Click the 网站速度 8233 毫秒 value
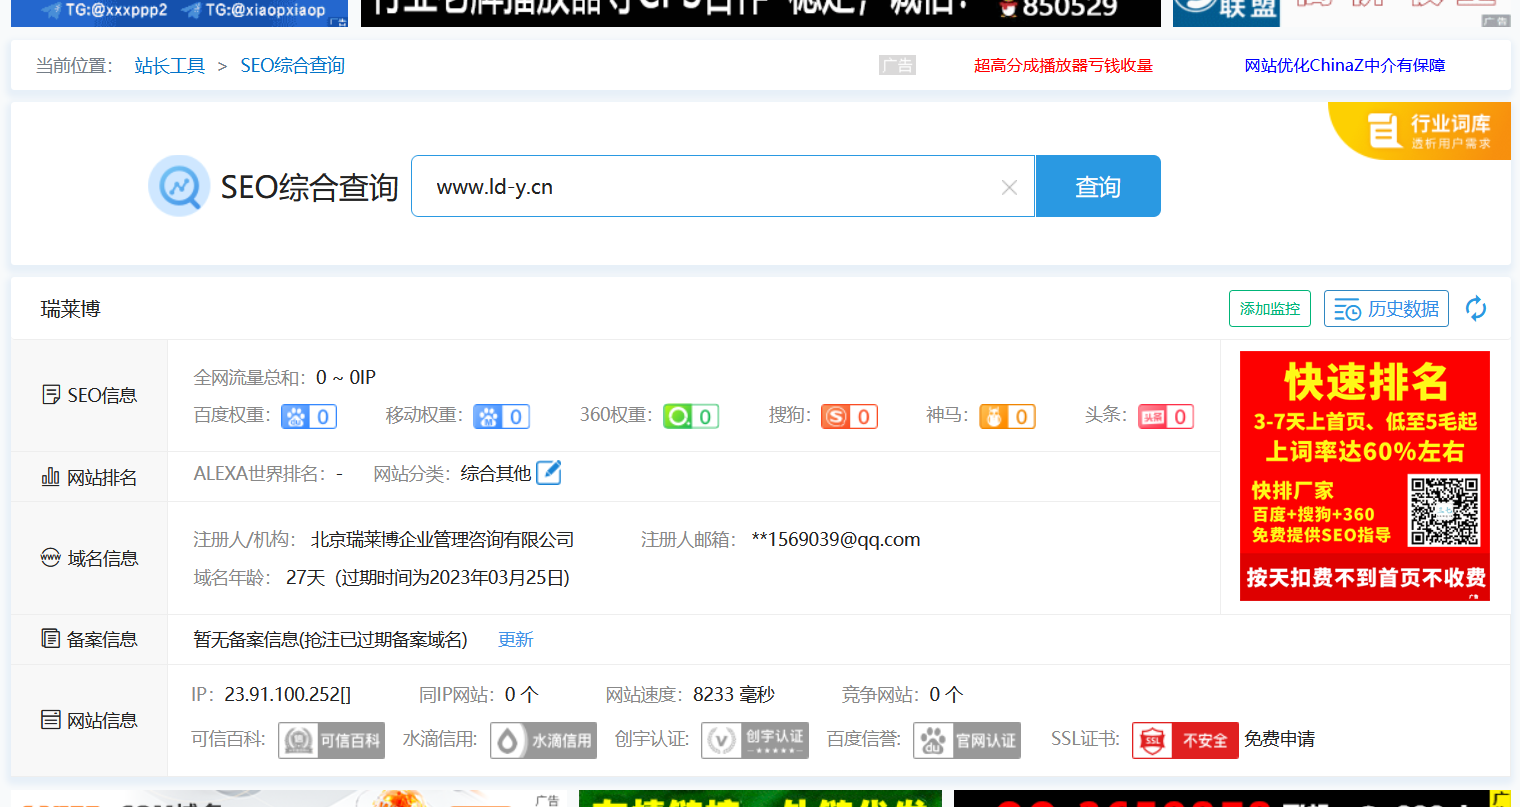The image size is (1520, 807). pos(734,694)
